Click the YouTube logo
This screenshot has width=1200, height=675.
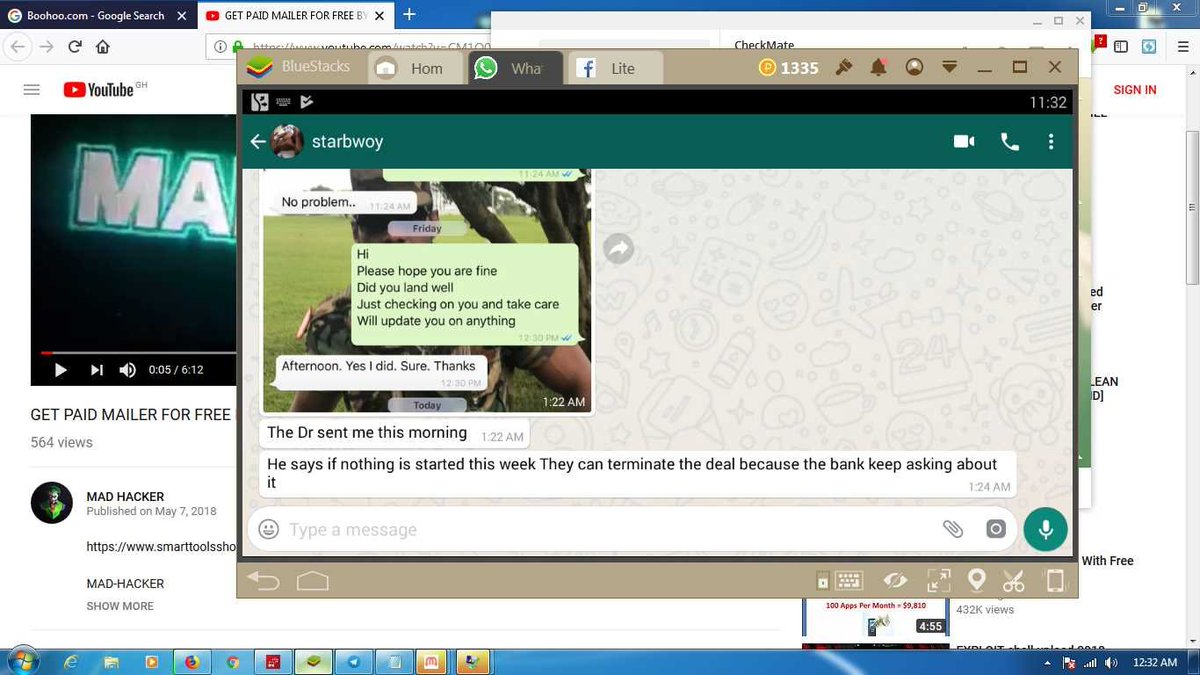(x=99, y=90)
